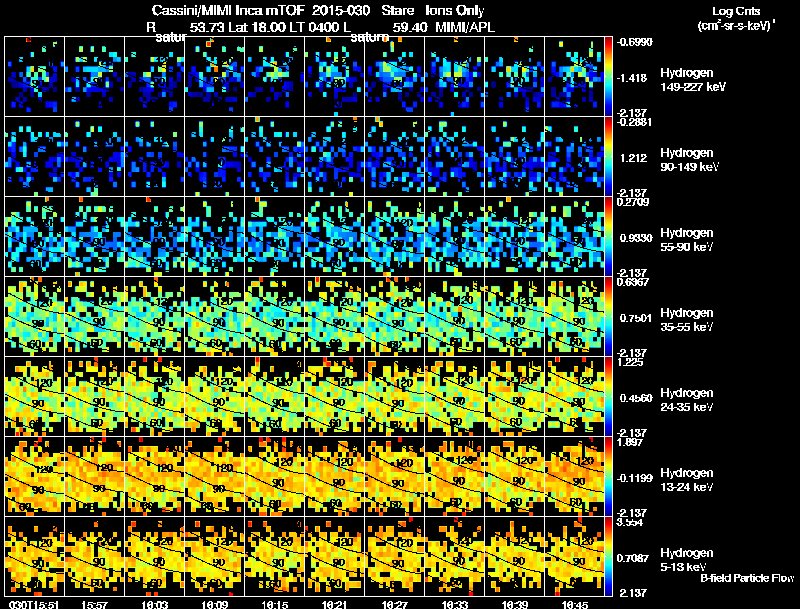
Task: Click the '15:57' time axis label
Action: [94, 604]
